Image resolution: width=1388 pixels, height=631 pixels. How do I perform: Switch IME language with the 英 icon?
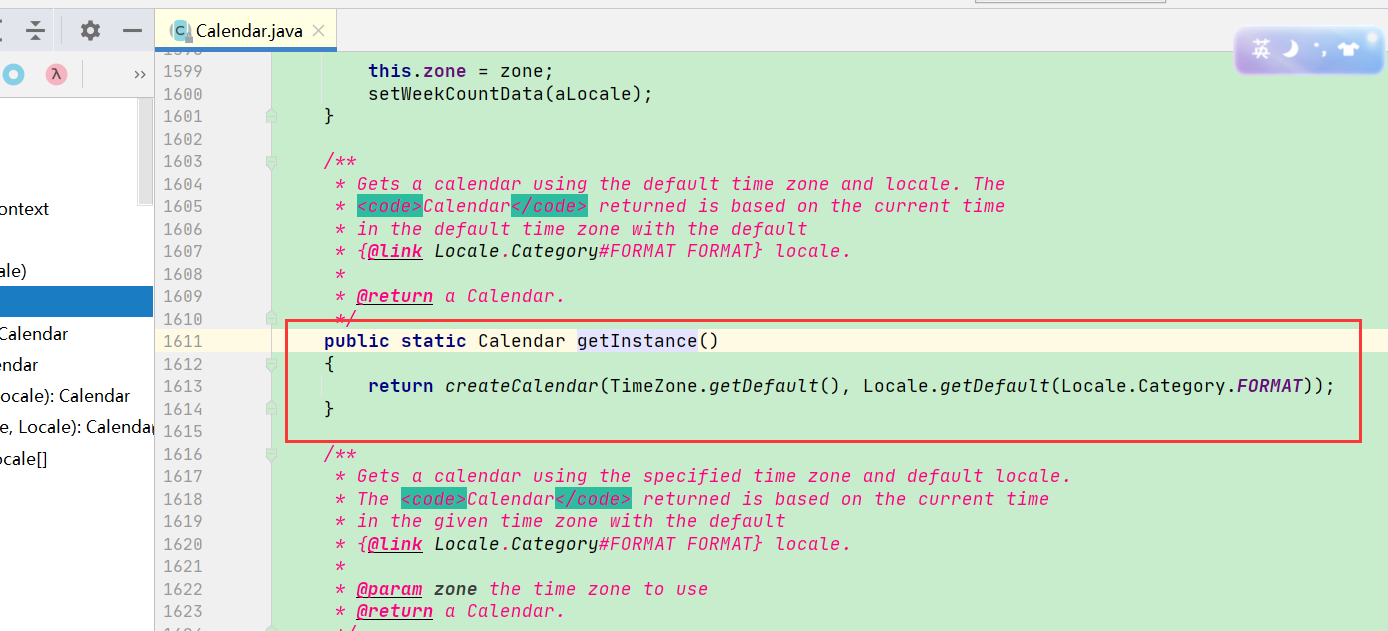(1261, 49)
